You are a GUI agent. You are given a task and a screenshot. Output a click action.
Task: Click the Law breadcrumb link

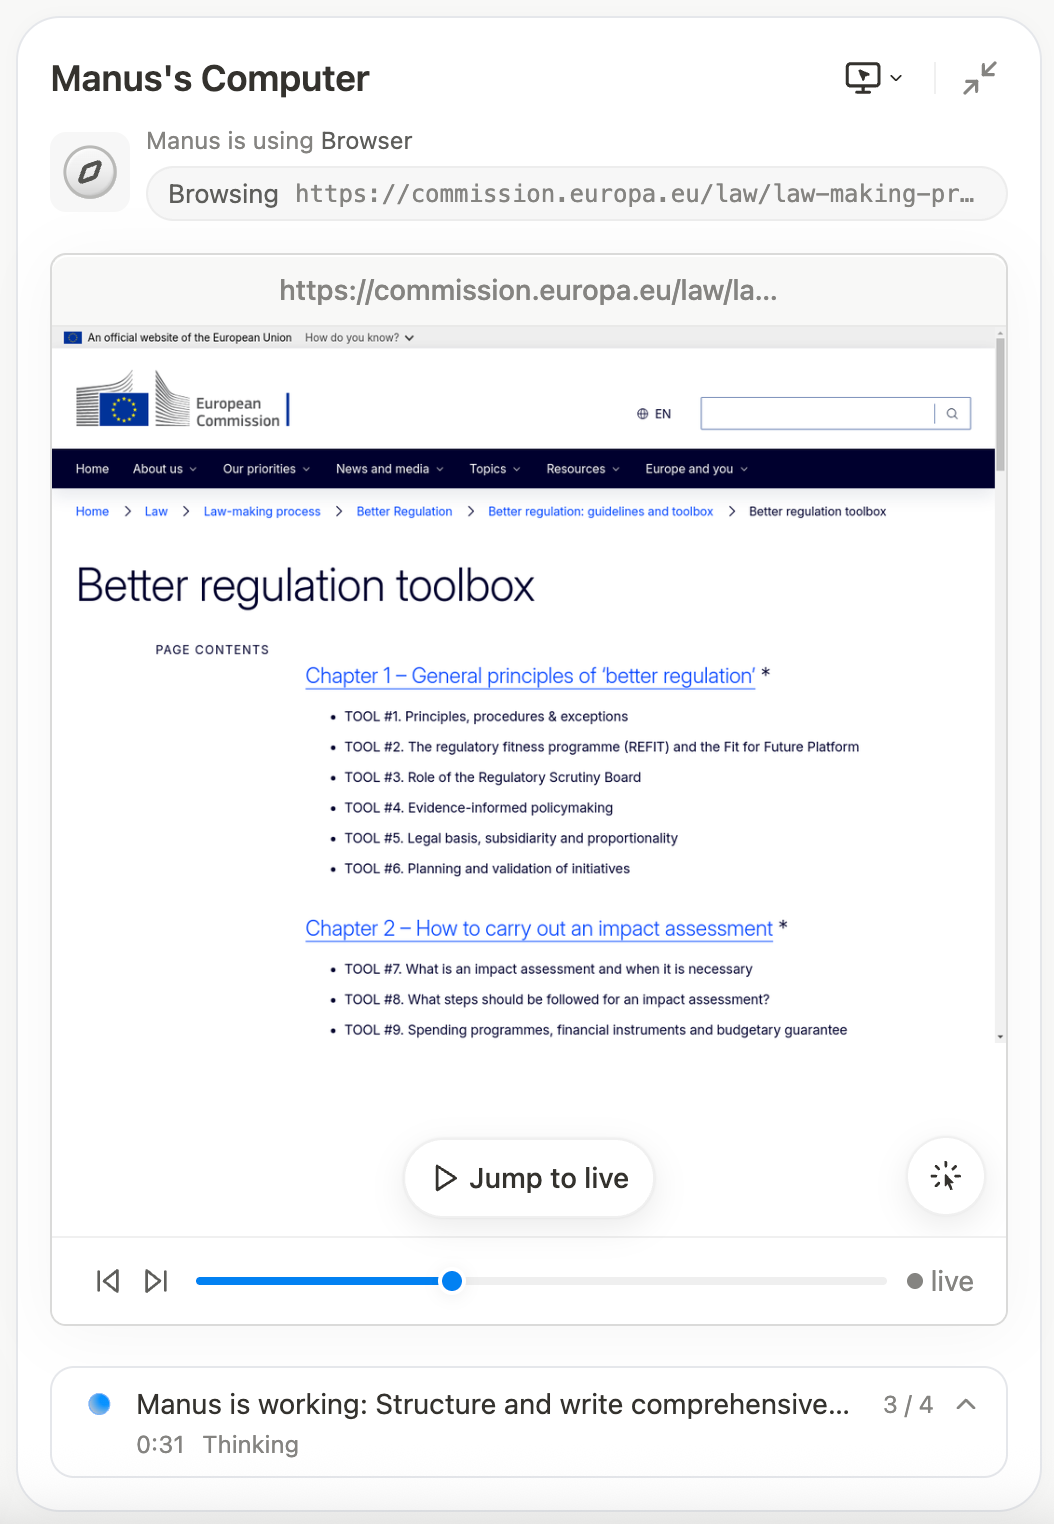156,511
